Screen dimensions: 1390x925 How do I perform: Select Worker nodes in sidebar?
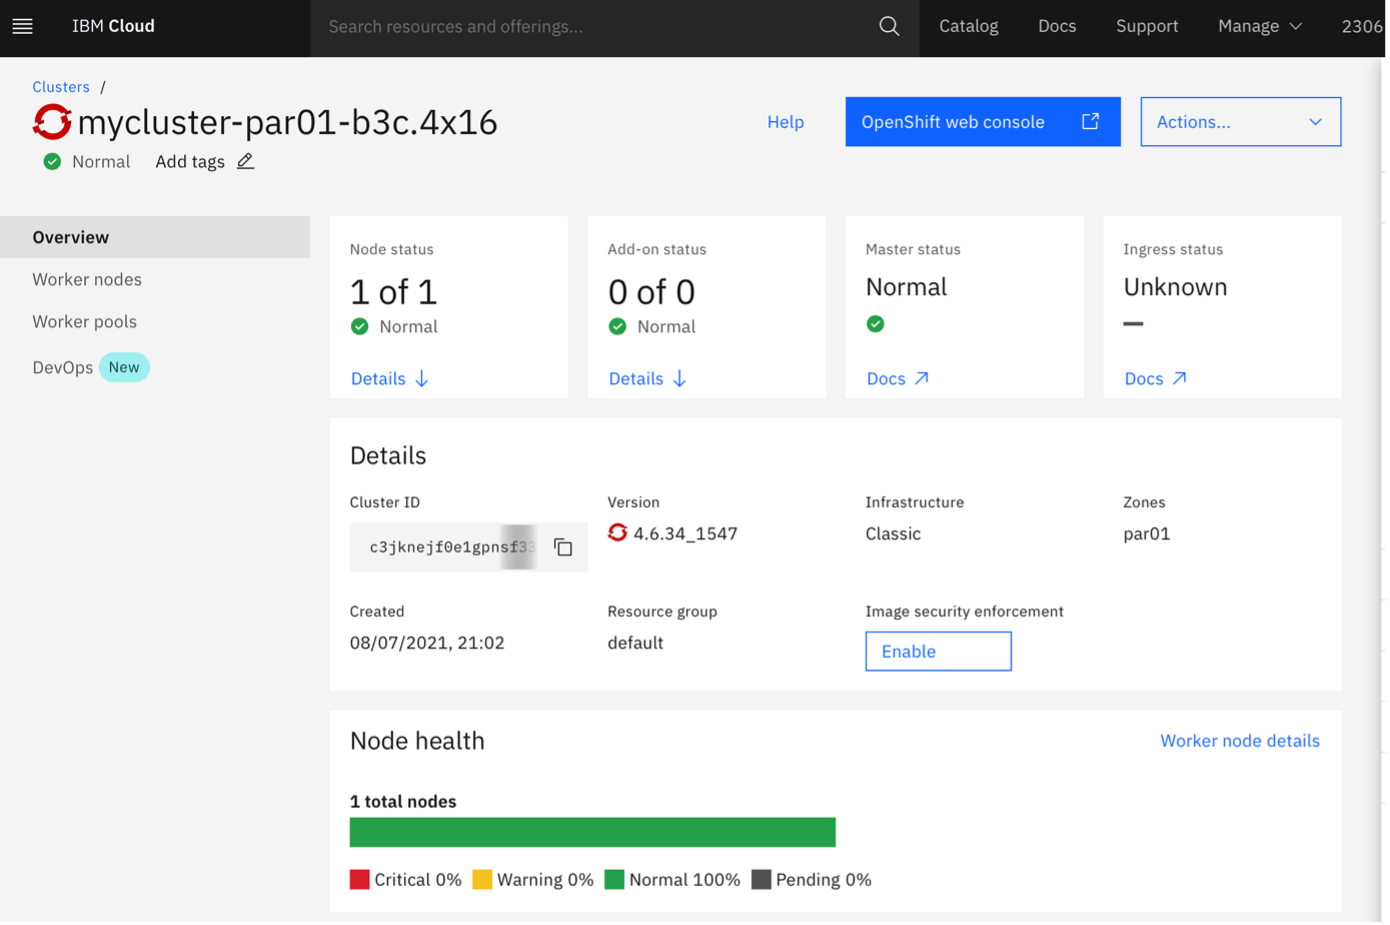[x=87, y=280]
